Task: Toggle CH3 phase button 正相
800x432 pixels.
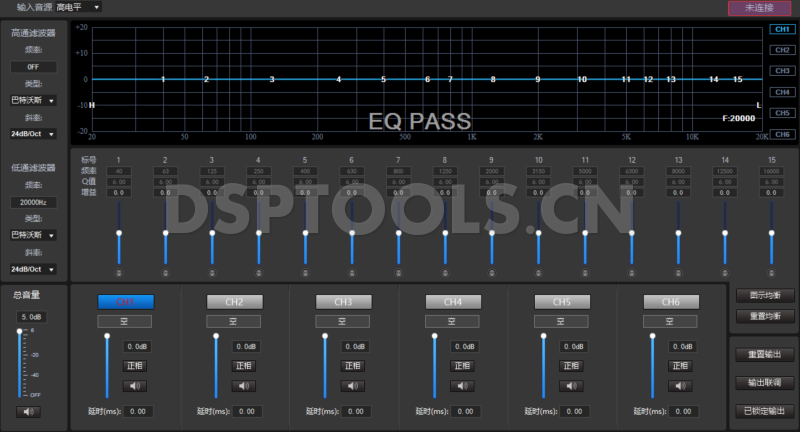Action: 353,366
